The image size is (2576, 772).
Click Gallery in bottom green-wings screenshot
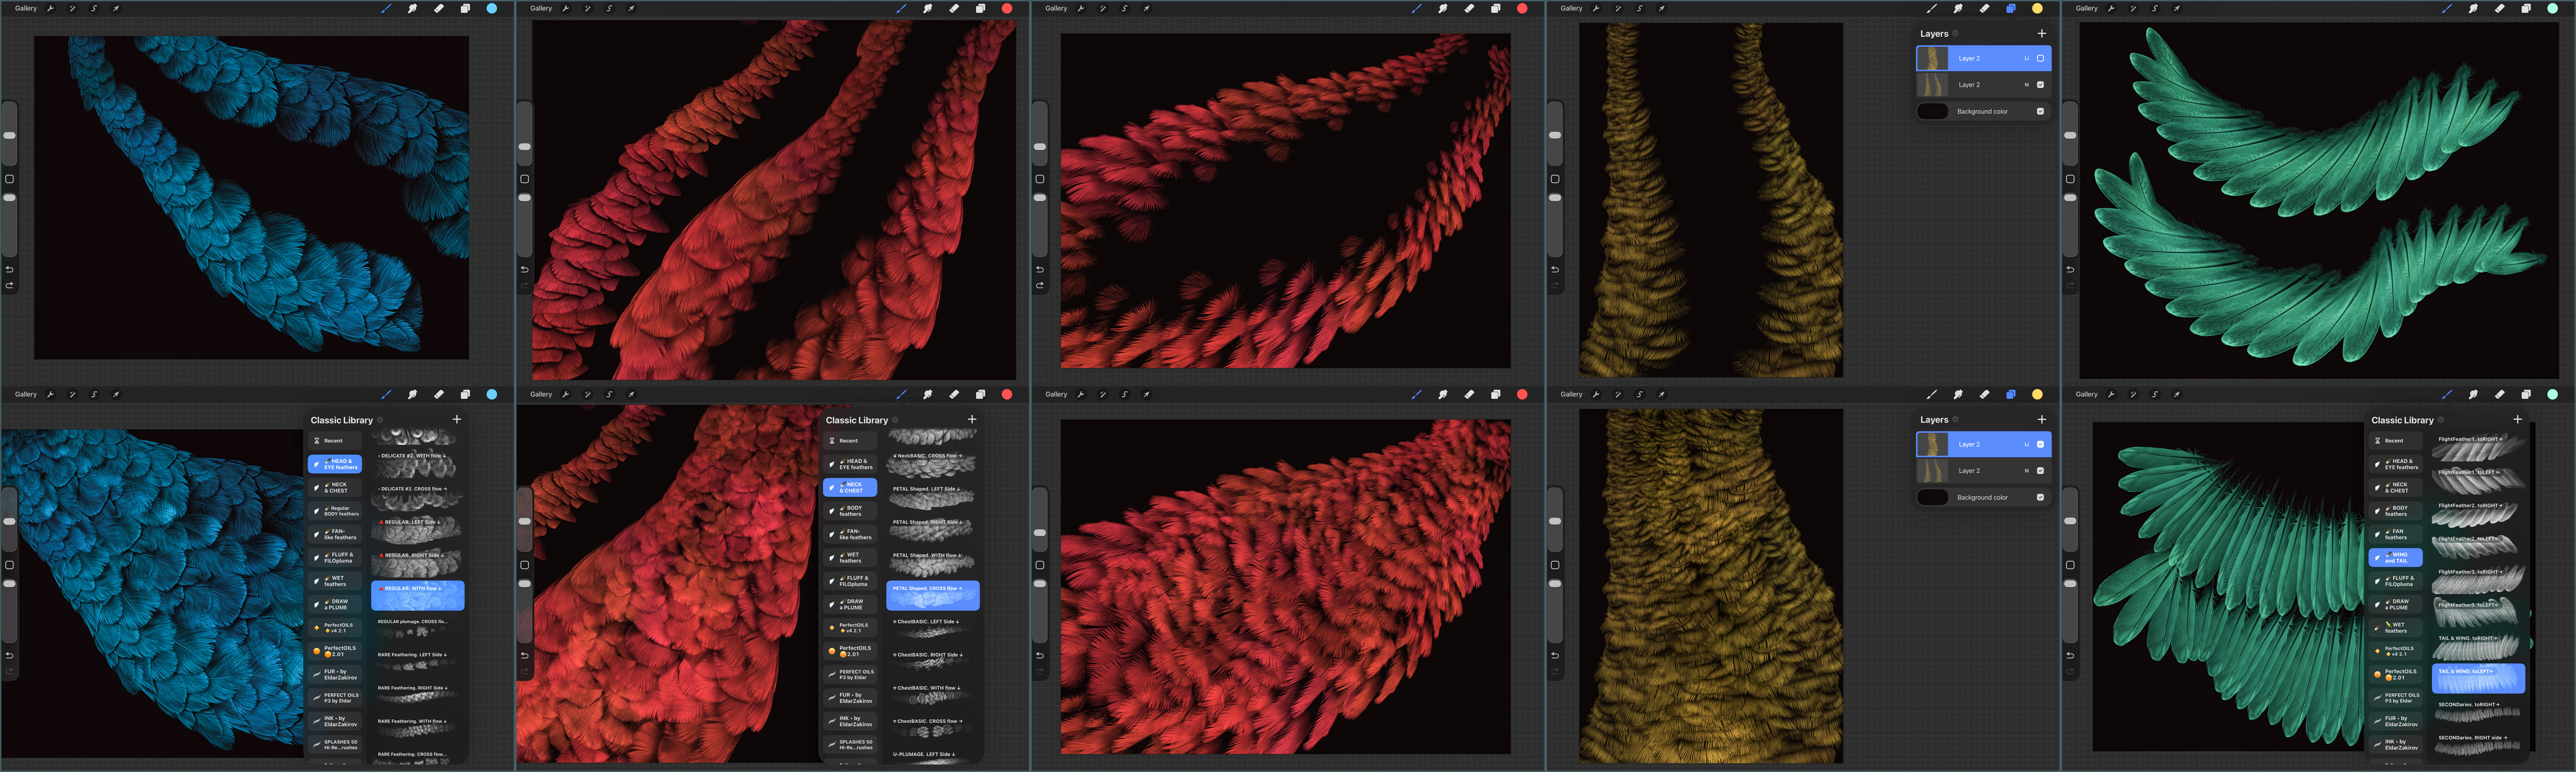coord(2086,394)
